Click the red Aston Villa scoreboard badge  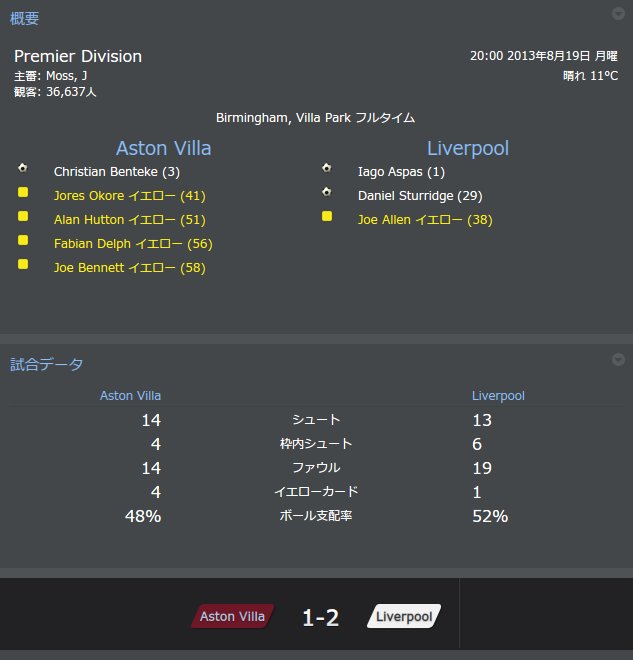point(232,616)
